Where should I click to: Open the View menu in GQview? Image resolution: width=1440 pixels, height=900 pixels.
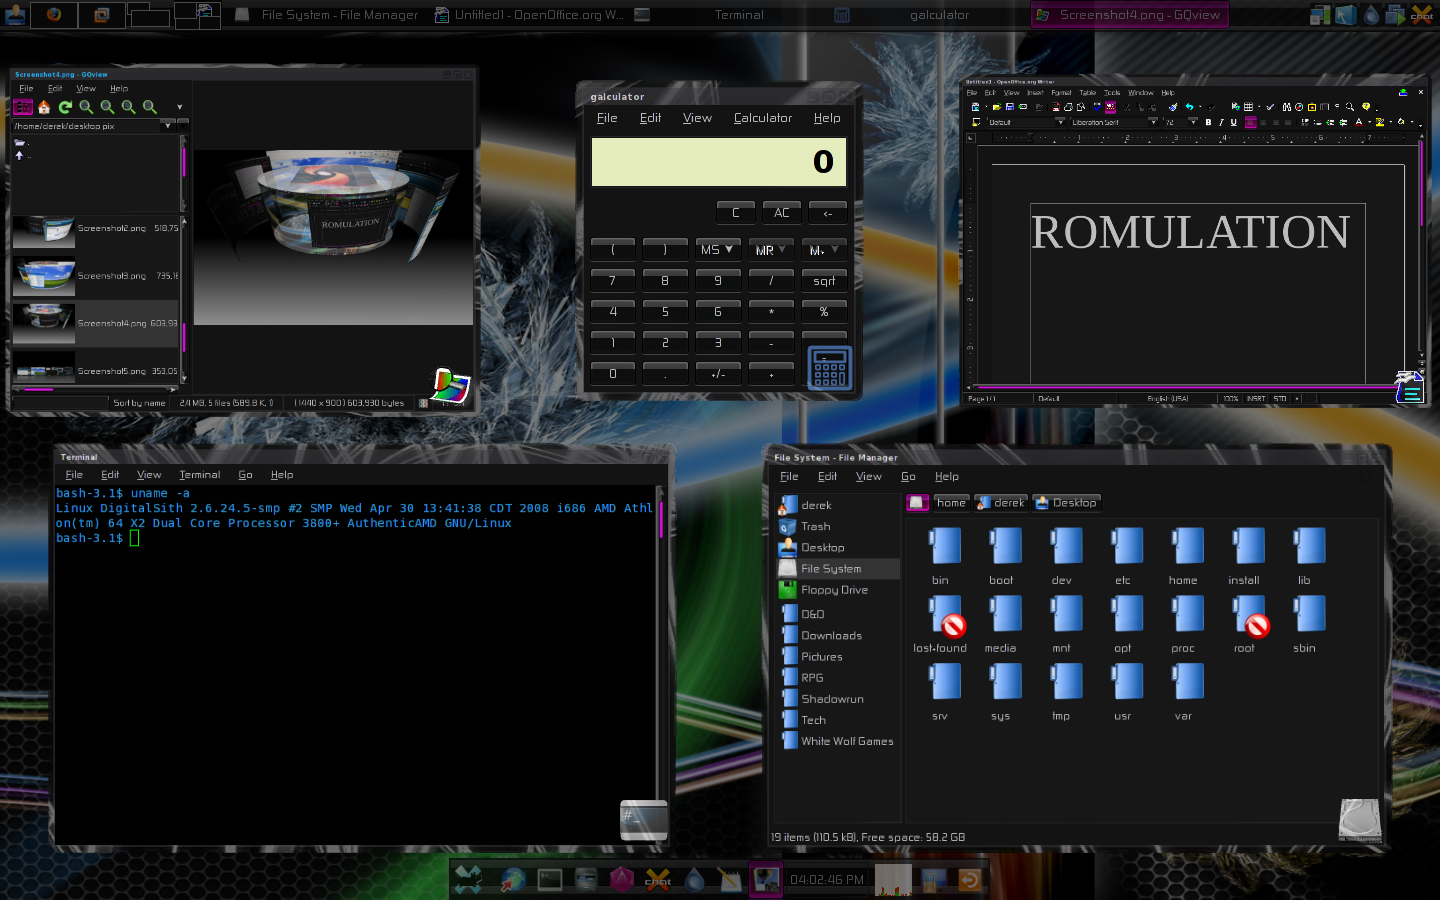point(86,89)
